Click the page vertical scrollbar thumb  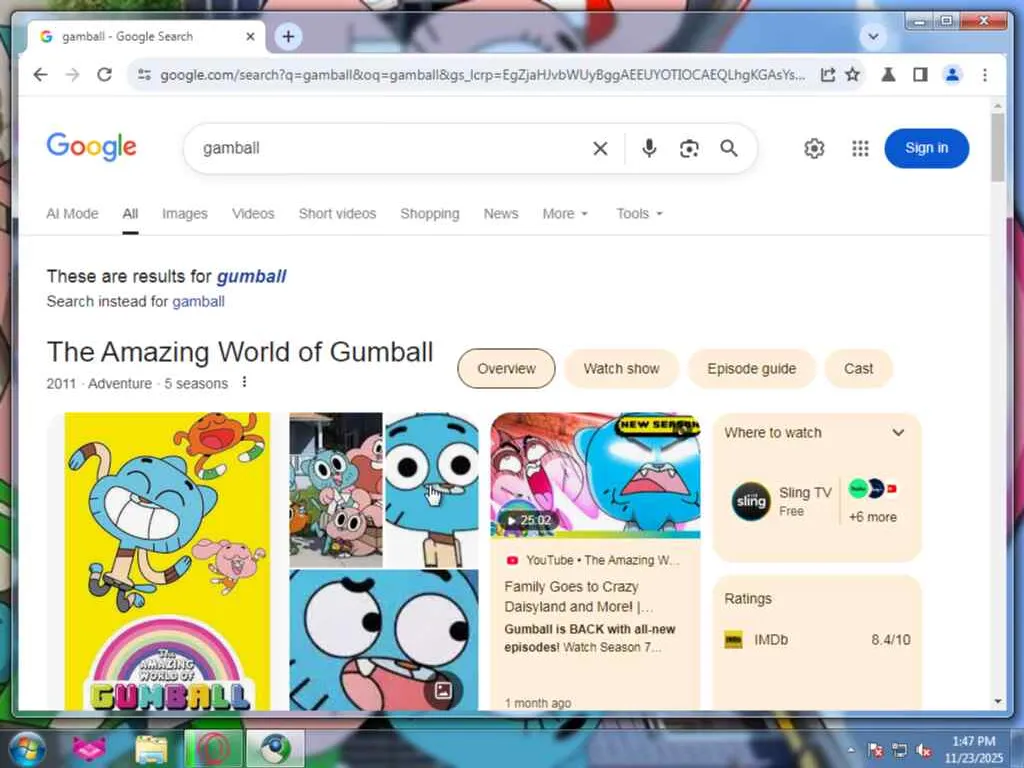[997, 147]
